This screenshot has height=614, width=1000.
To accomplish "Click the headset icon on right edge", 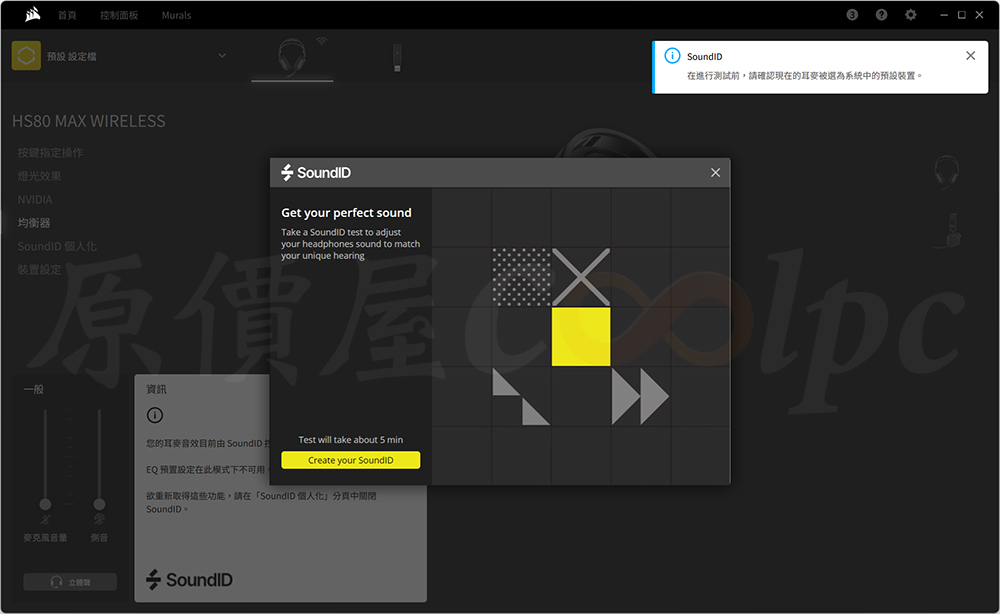I will [946, 171].
